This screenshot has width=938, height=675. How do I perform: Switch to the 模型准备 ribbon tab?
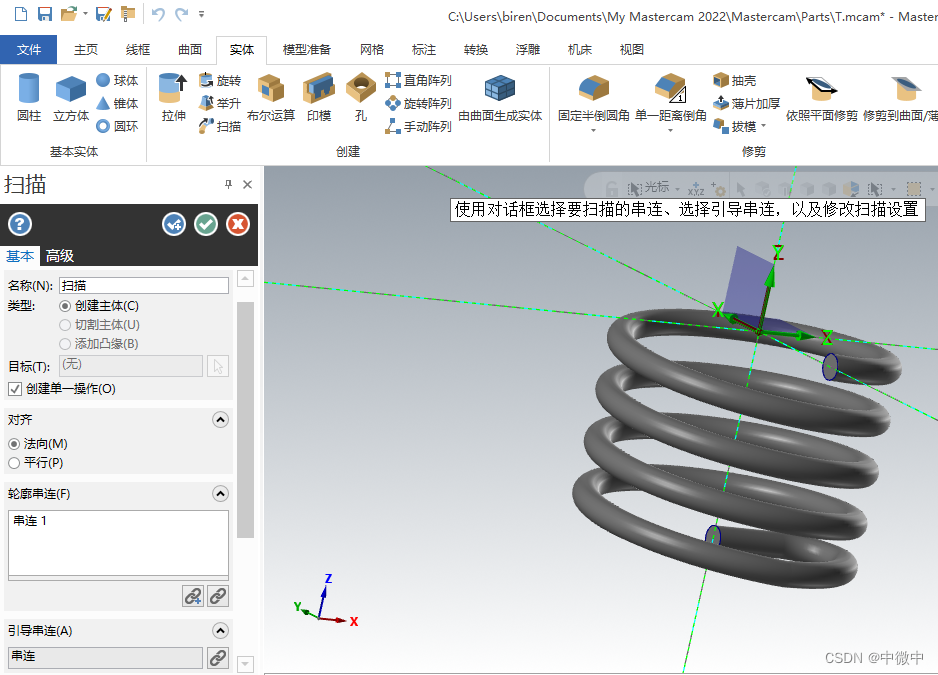tap(306, 50)
